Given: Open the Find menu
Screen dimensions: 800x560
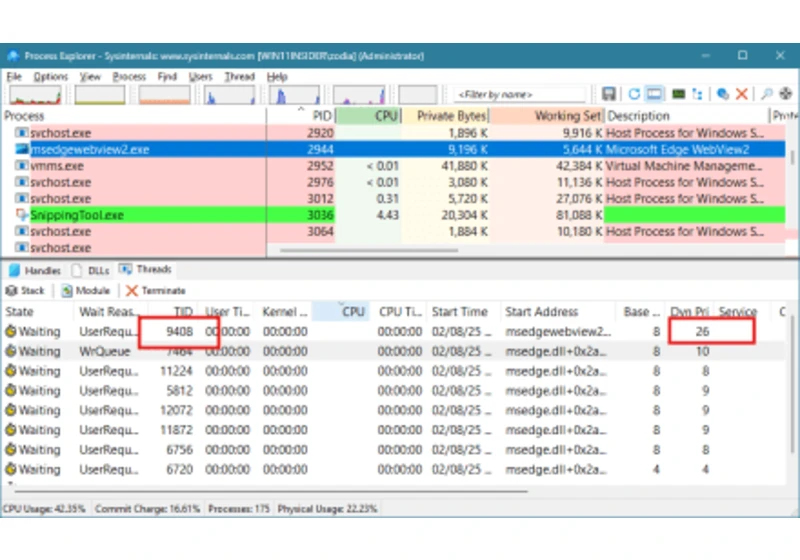Looking at the screenshot, I should [167, 77].
